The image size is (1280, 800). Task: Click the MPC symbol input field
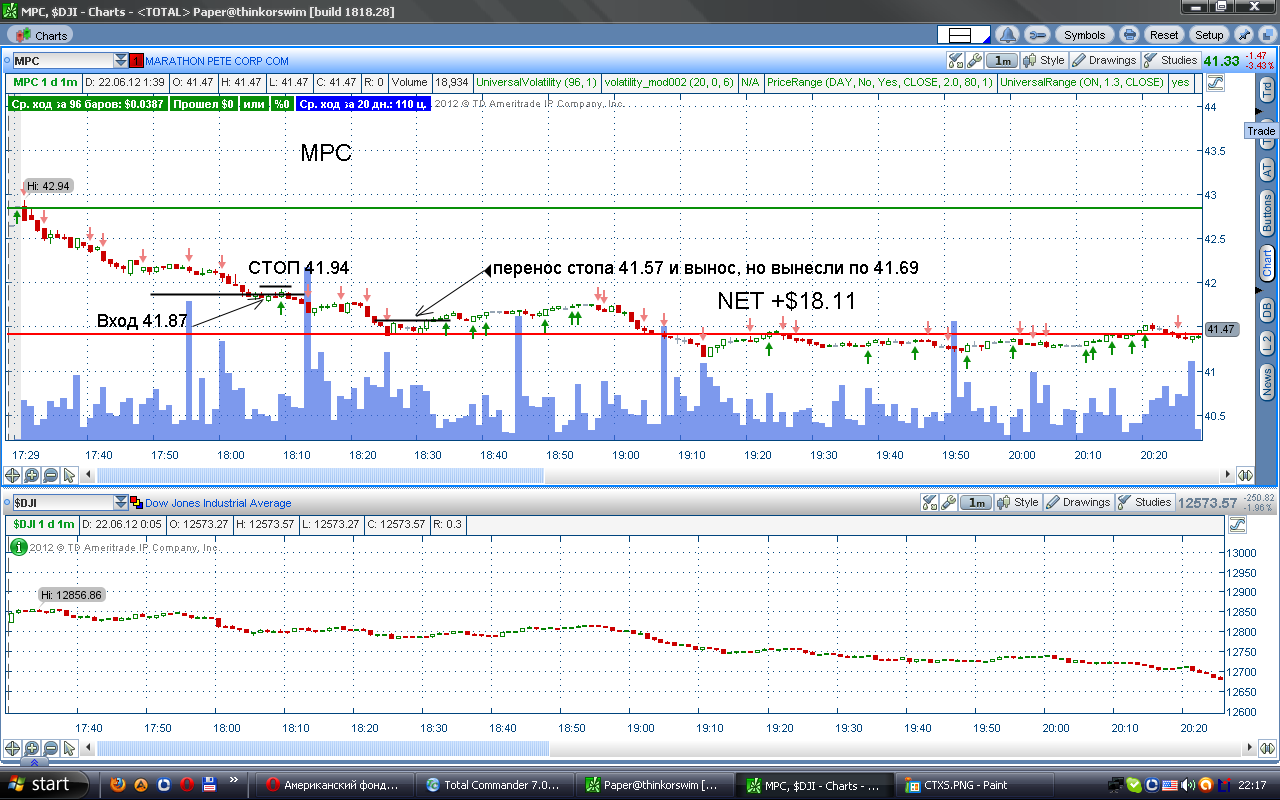coord(62,61)
